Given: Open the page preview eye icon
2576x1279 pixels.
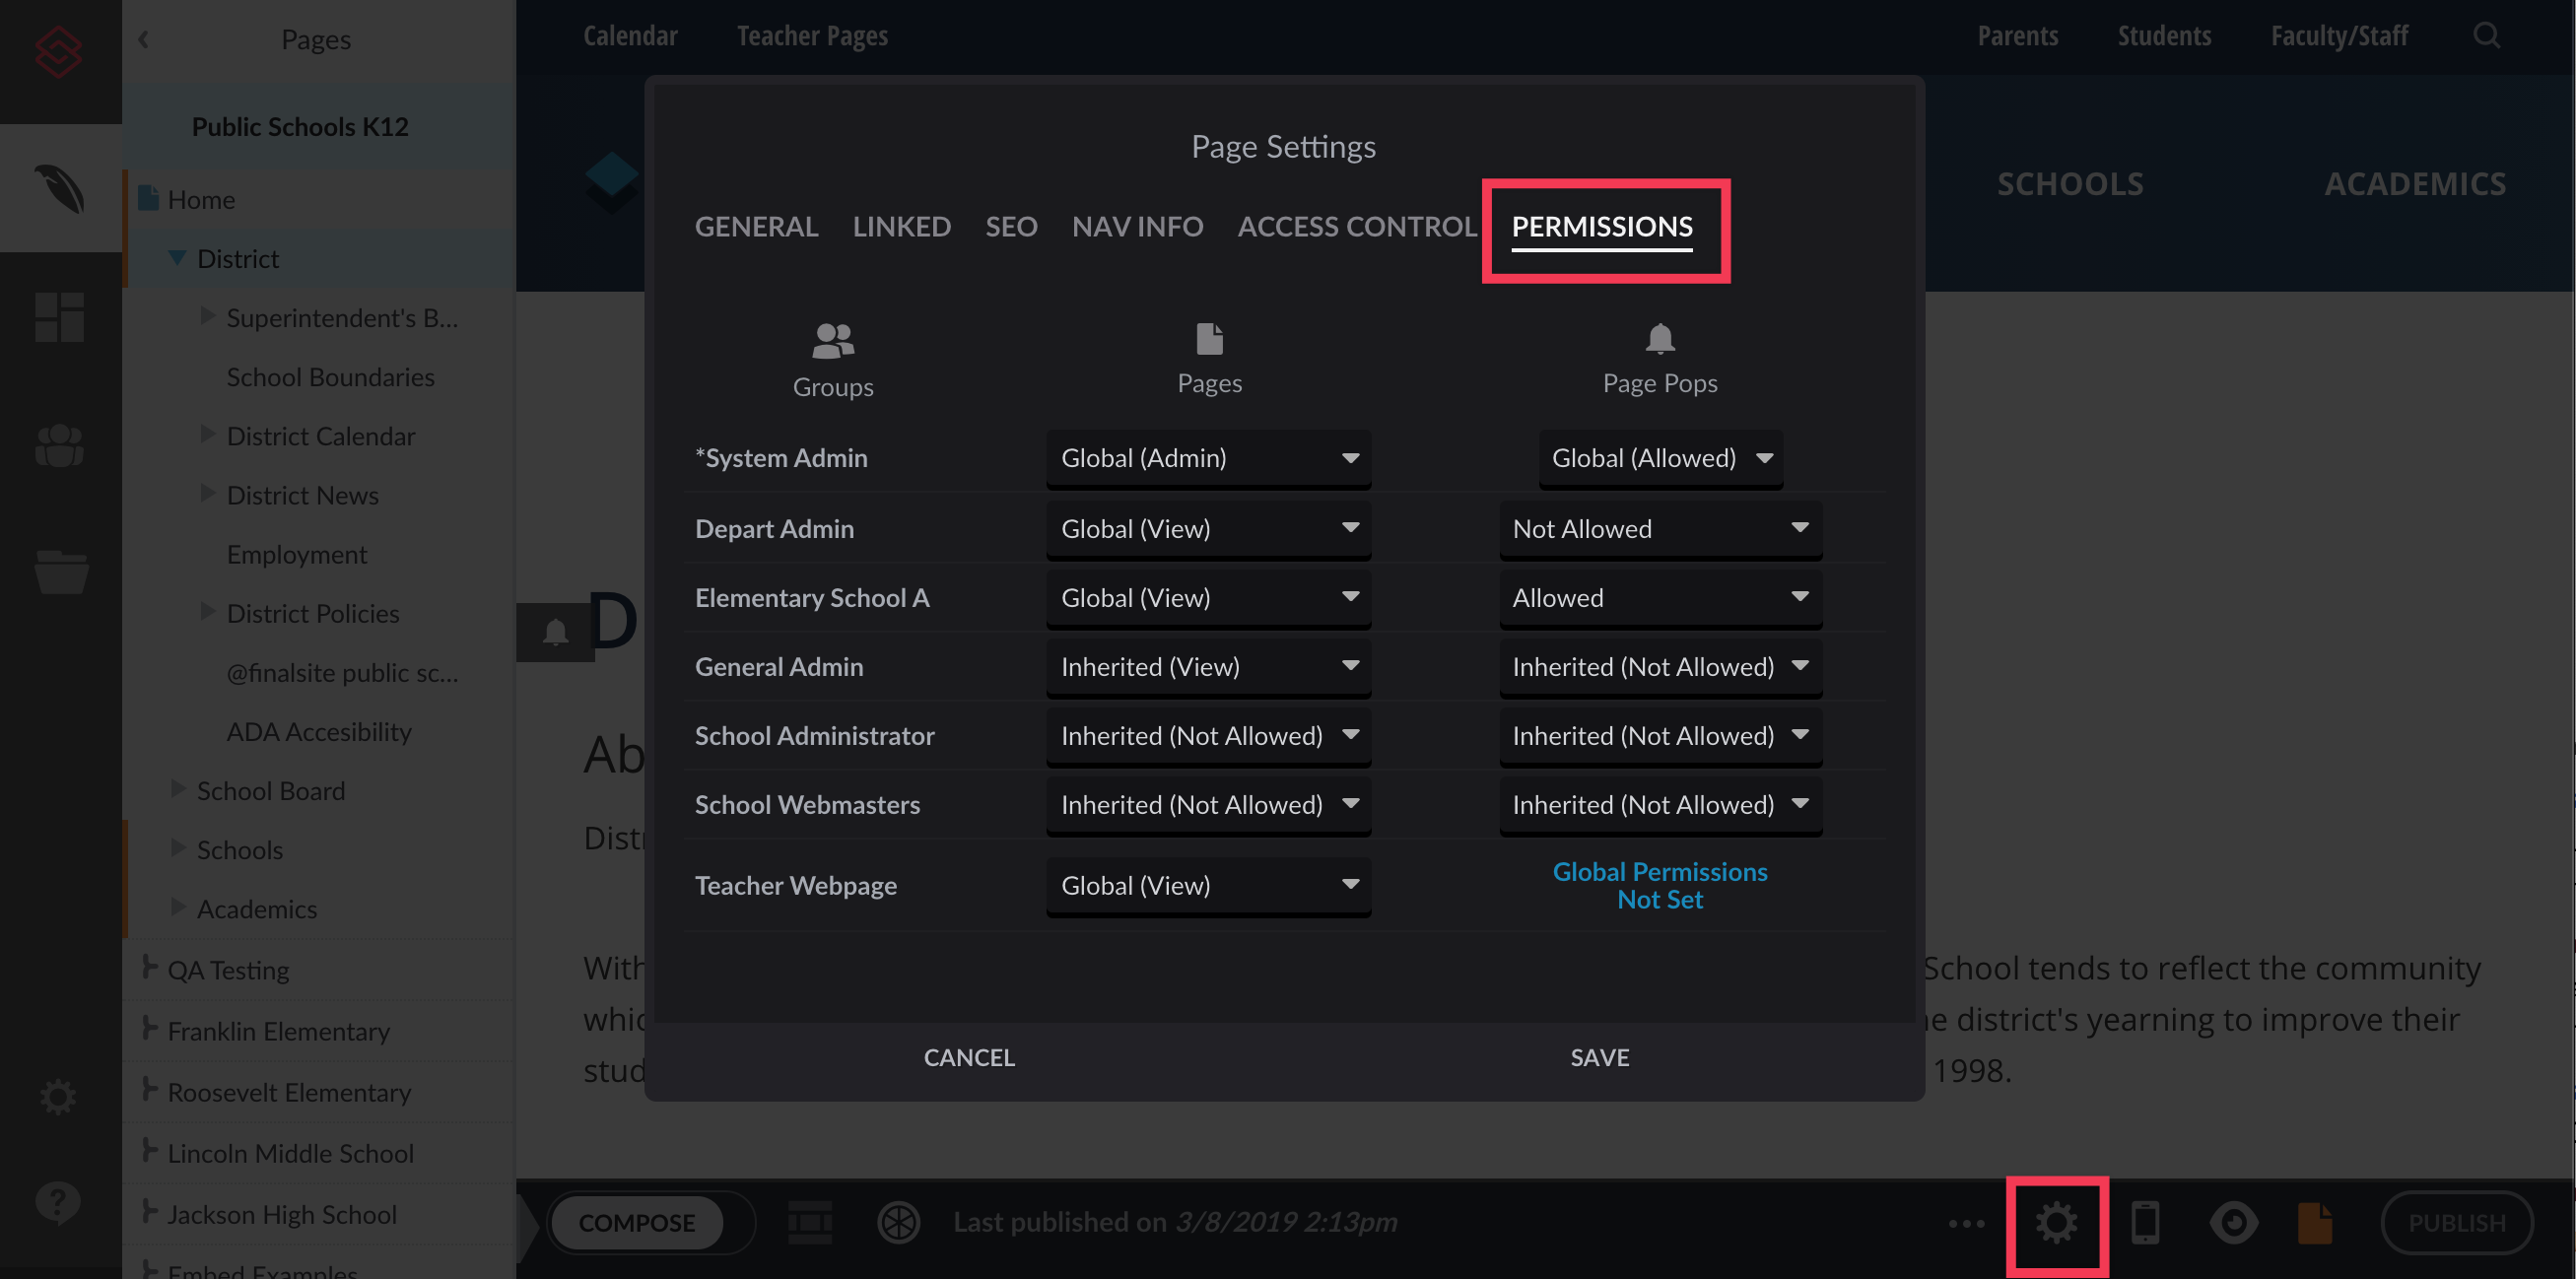Looking at the screenshot, I should click(x=2236, y=1222).
